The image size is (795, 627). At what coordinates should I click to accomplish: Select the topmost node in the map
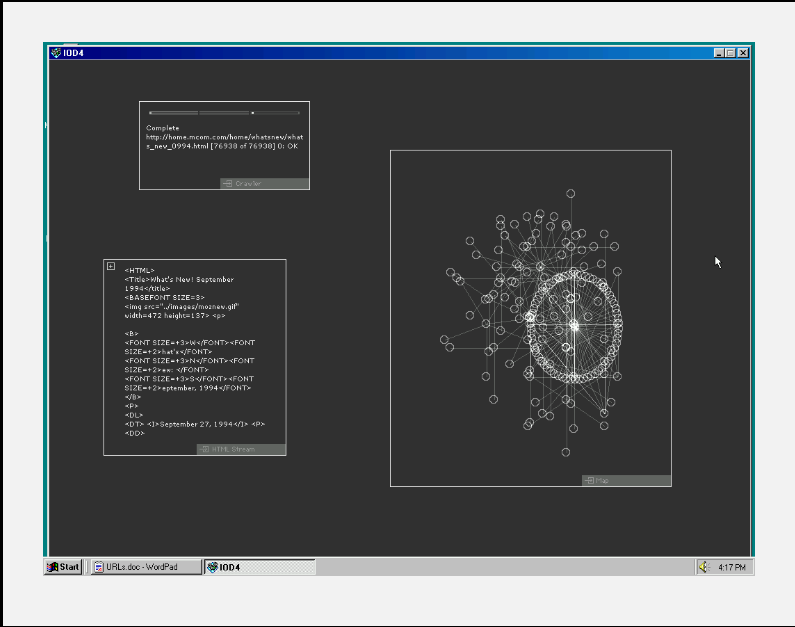570,193
